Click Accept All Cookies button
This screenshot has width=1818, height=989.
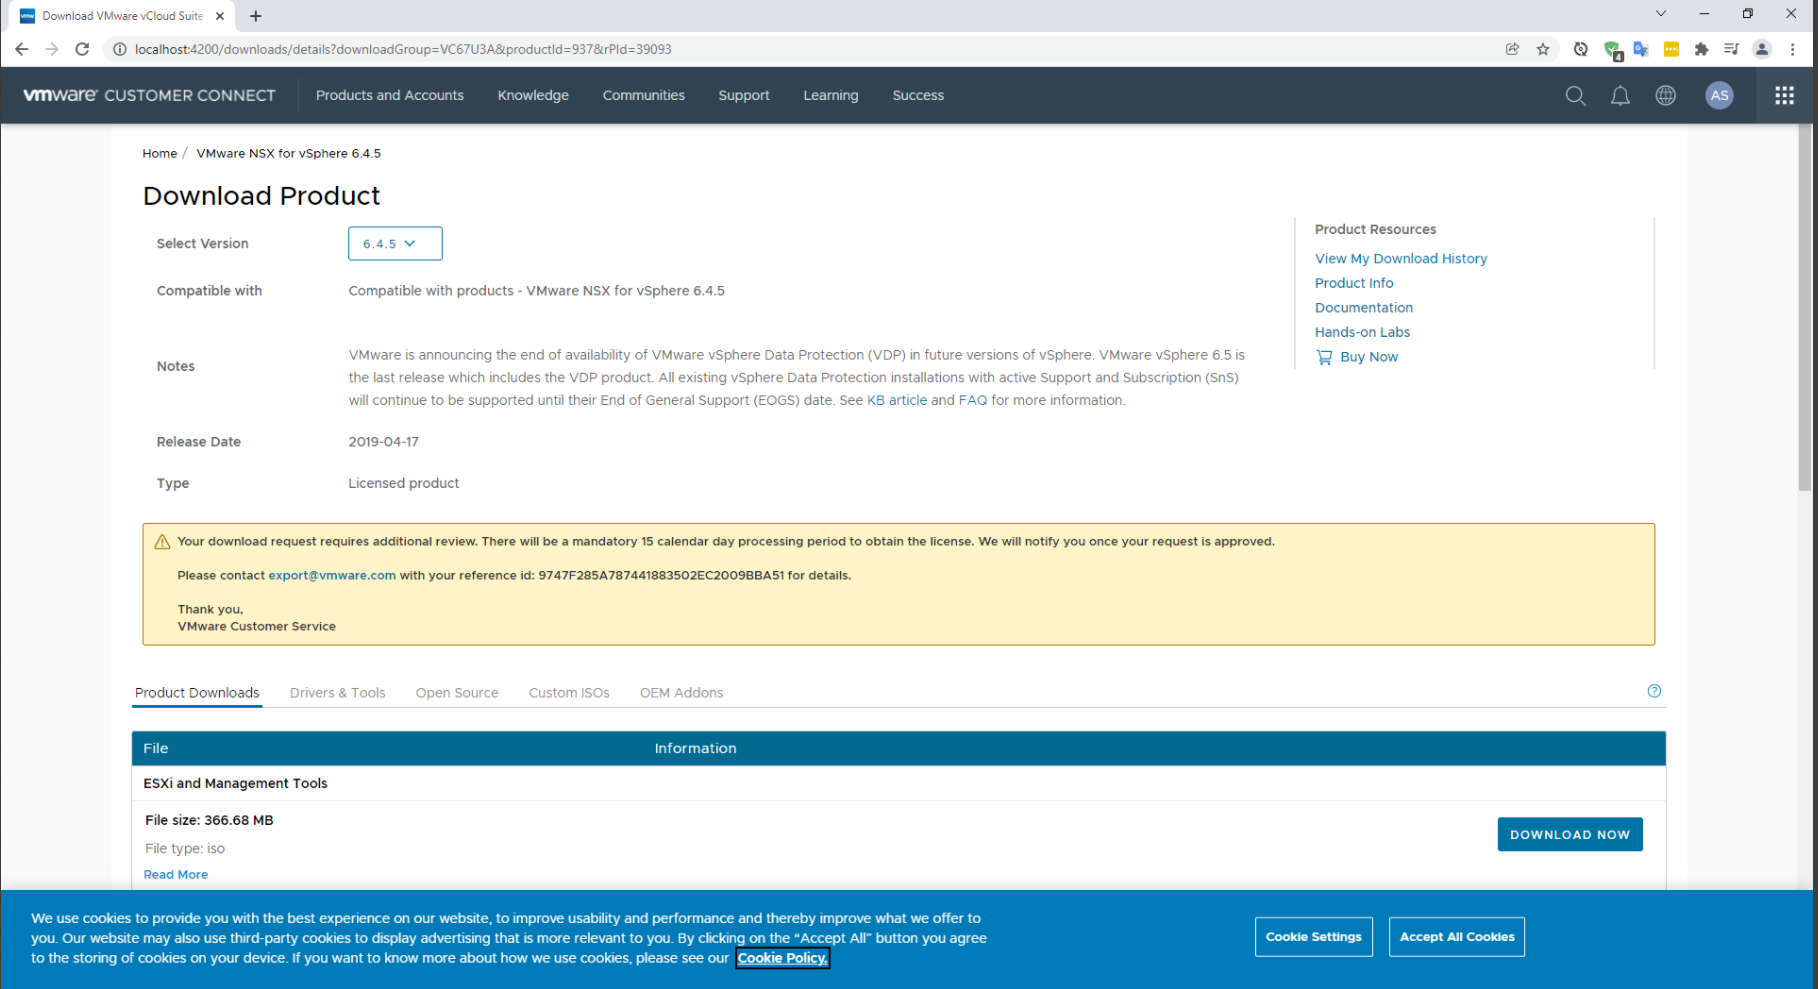click(x=1457, y=937)
